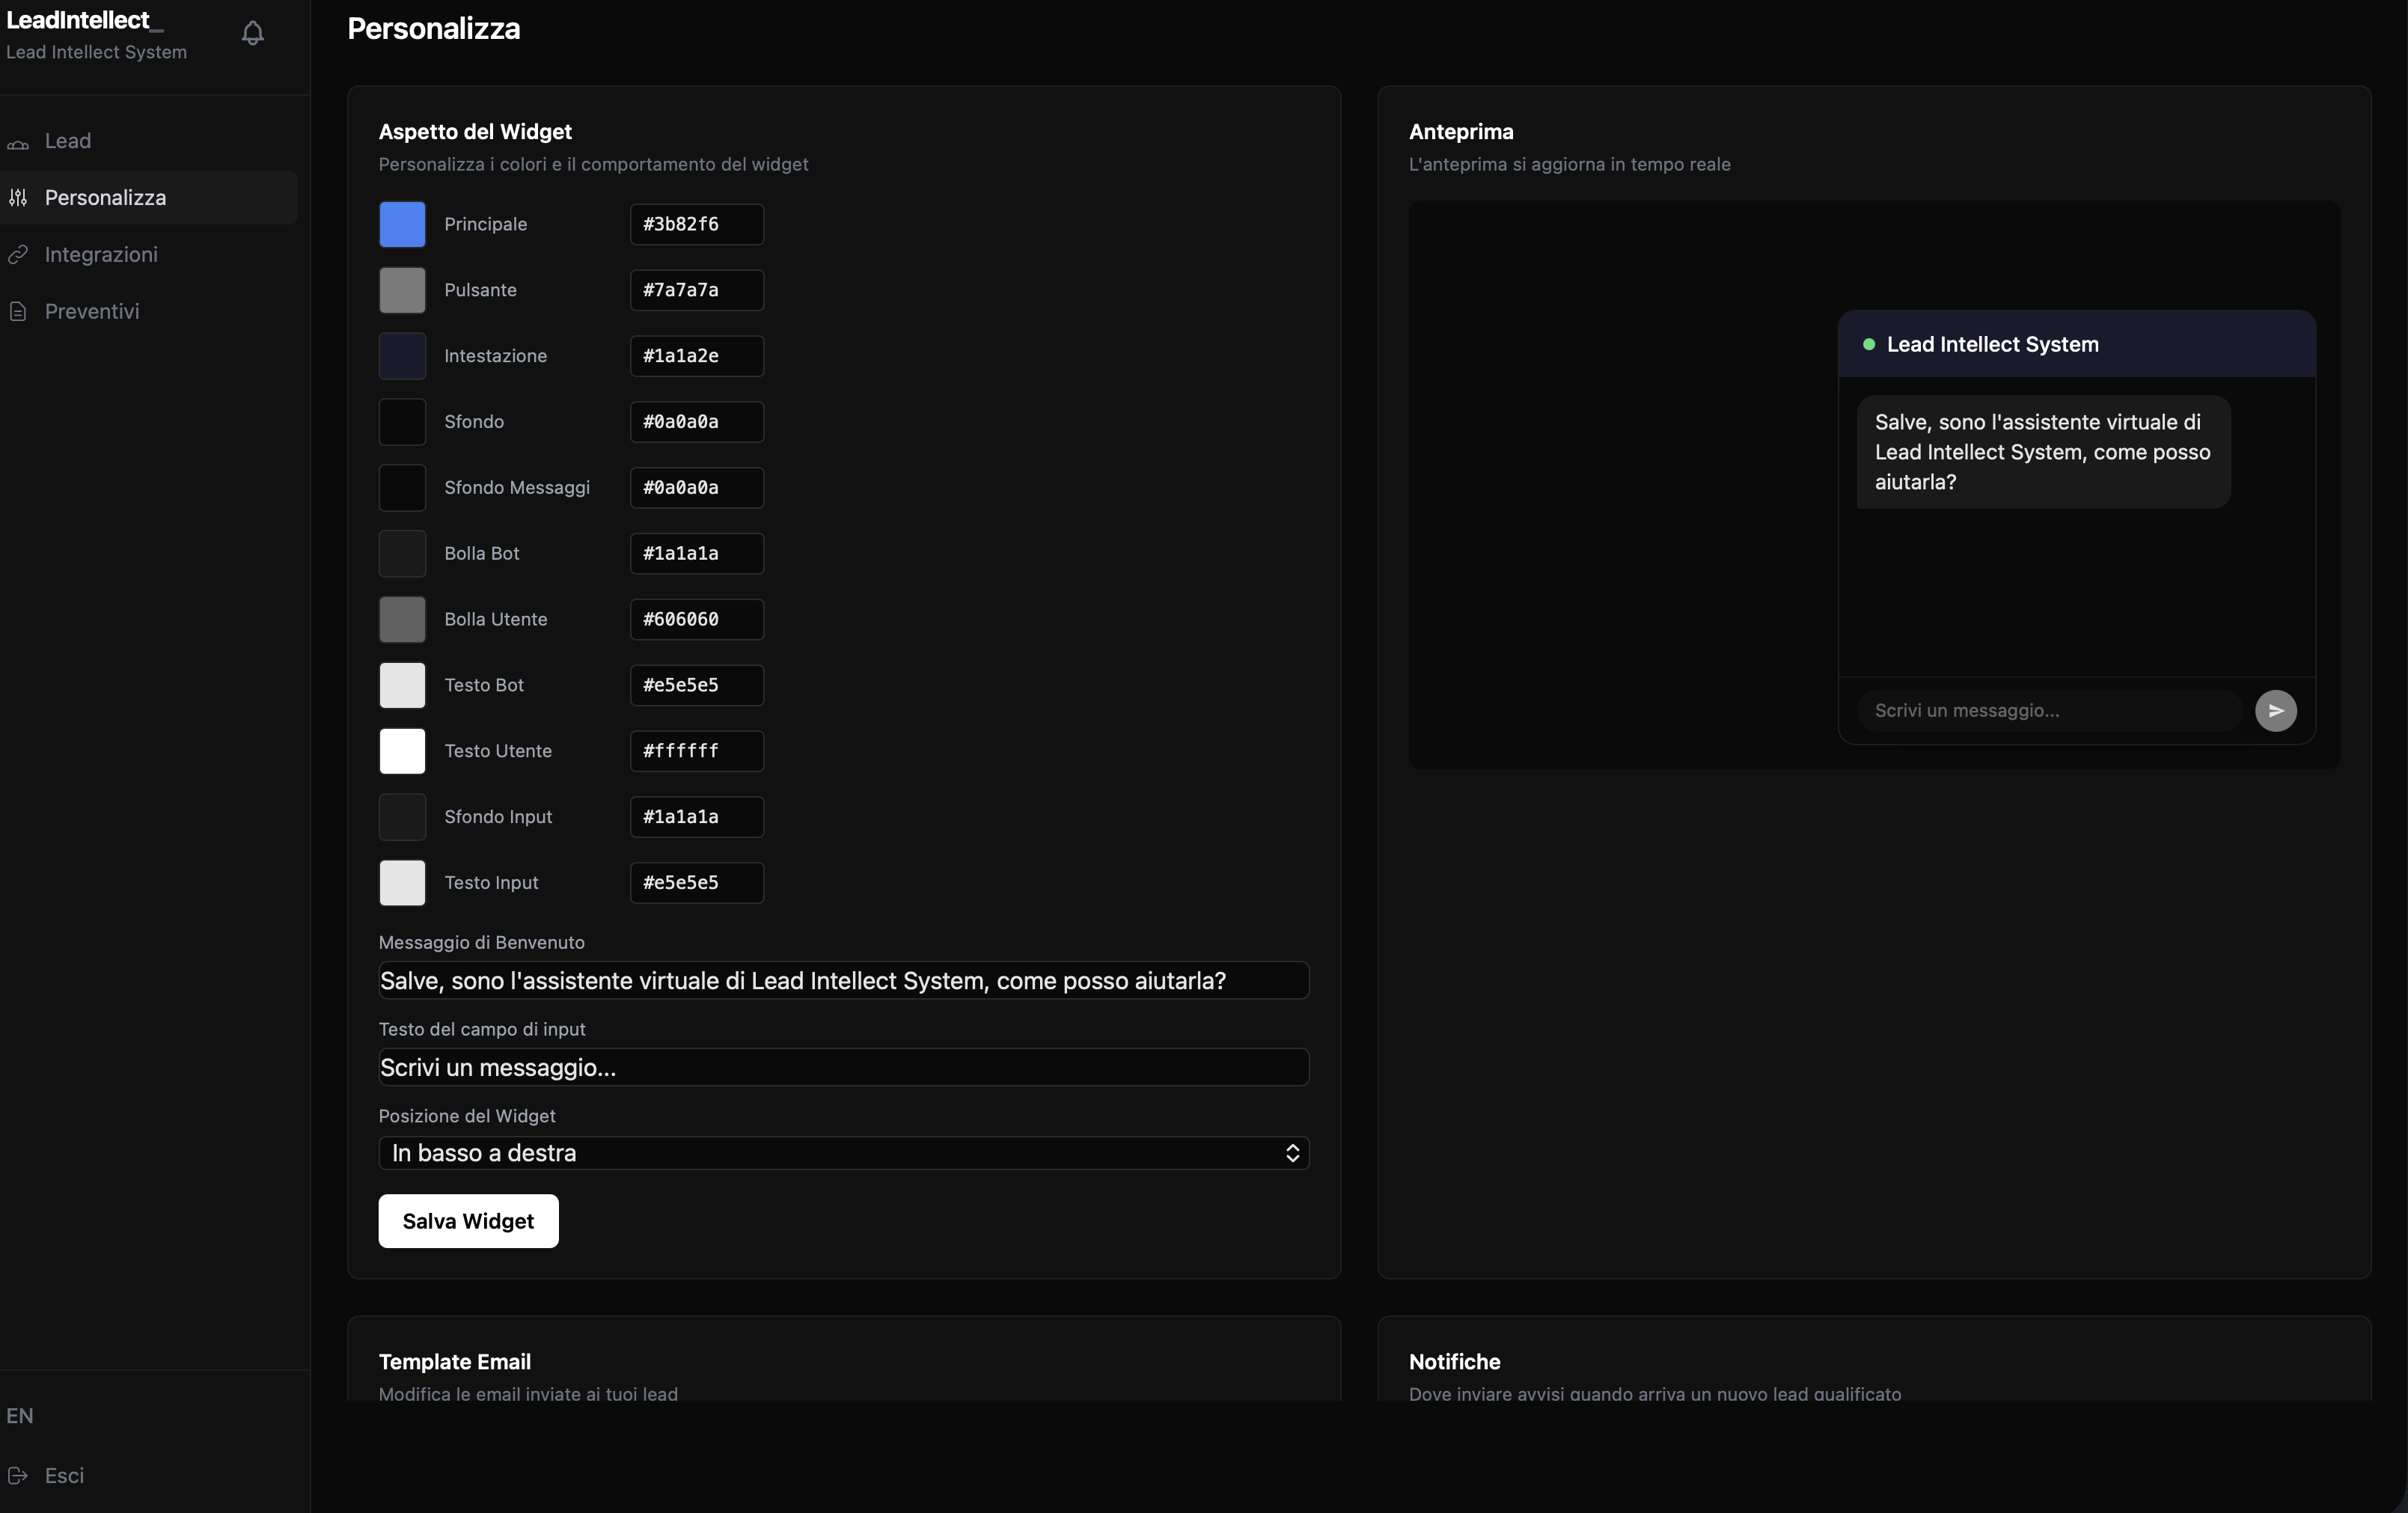Click the Salva Widget button
Screen dimensions: 2408x1513
(x=468, y=1221)
